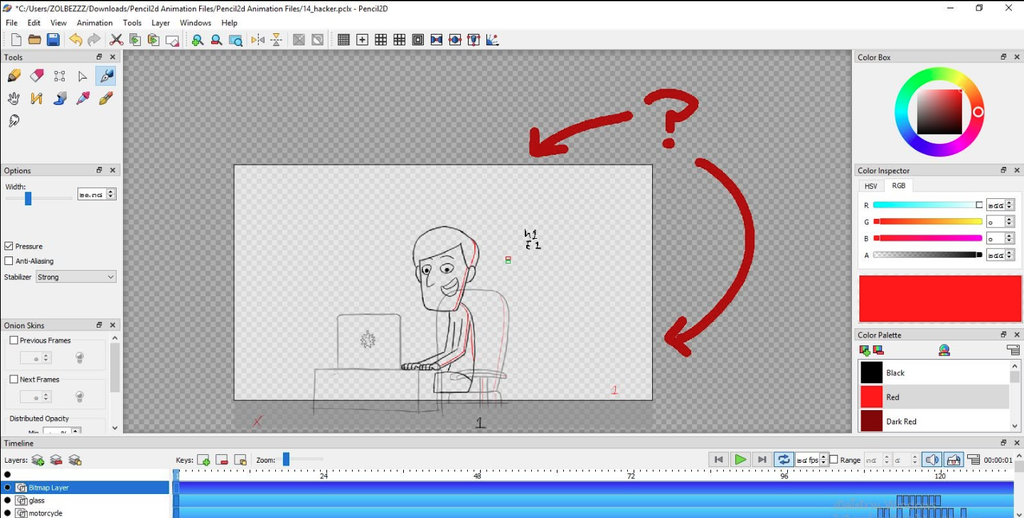Select the Eraser tool
The width and height of the screenshot is (1024, 518).
pyautogui.click(x=37, y=76)
